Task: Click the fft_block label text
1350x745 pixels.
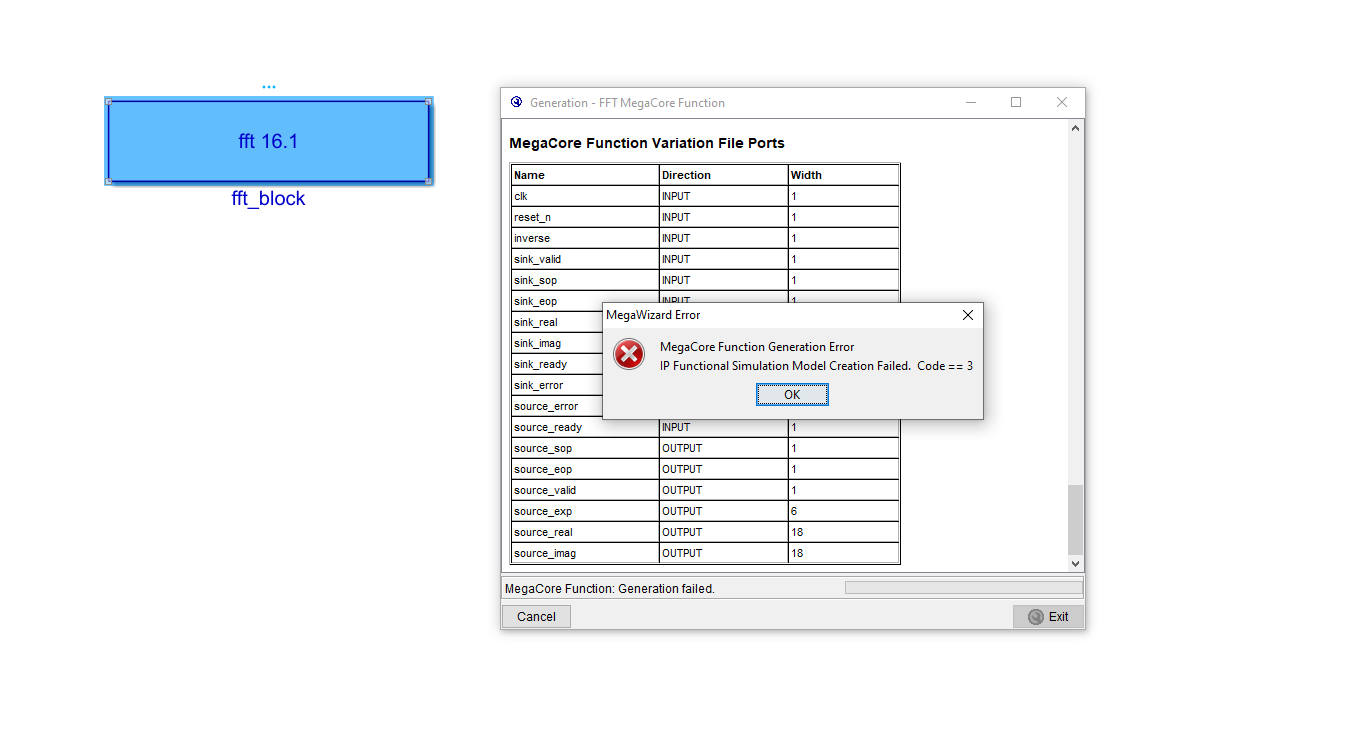Action: pos(268,198)
